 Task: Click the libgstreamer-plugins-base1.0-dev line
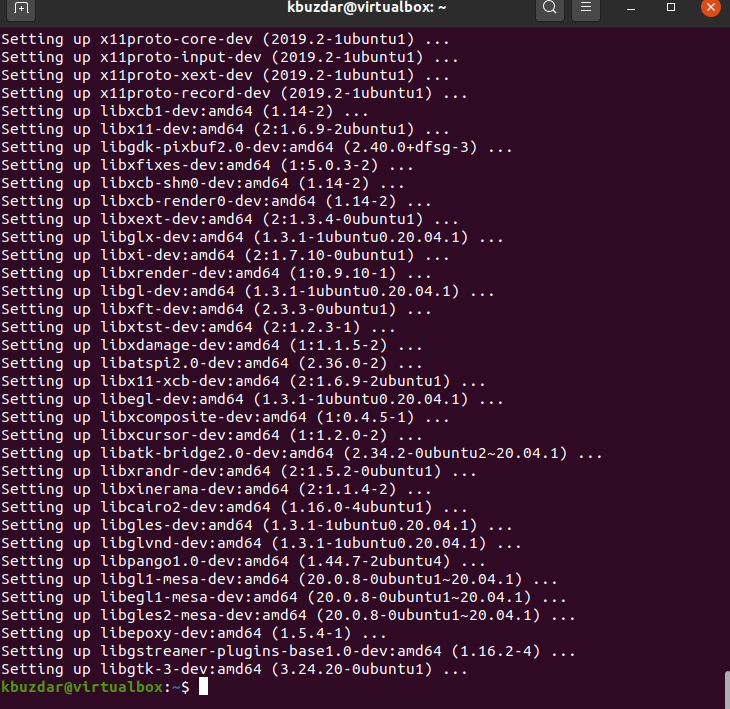click(289, 651)
